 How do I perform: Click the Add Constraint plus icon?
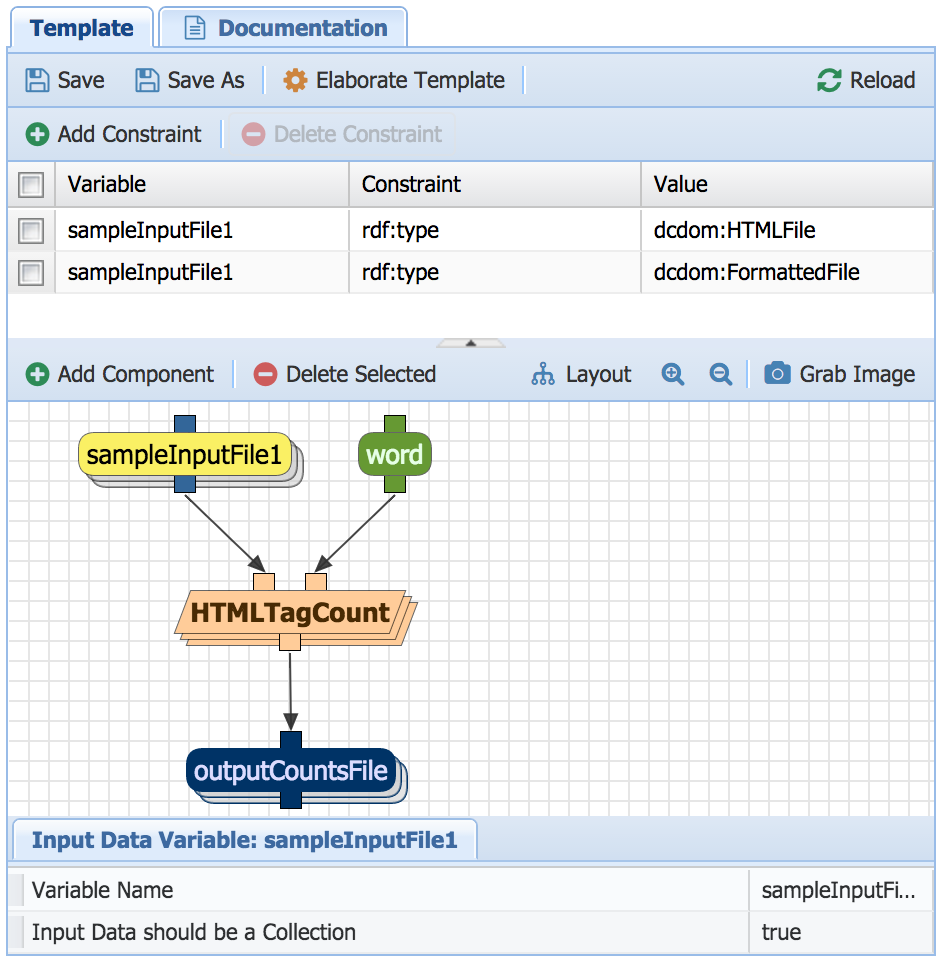(37, 135)
